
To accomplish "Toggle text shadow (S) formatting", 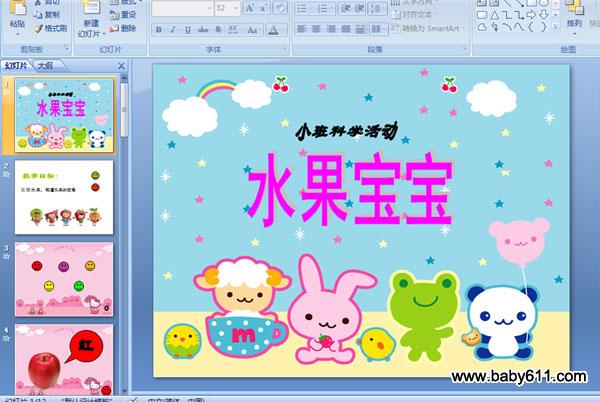I will 218,30.
